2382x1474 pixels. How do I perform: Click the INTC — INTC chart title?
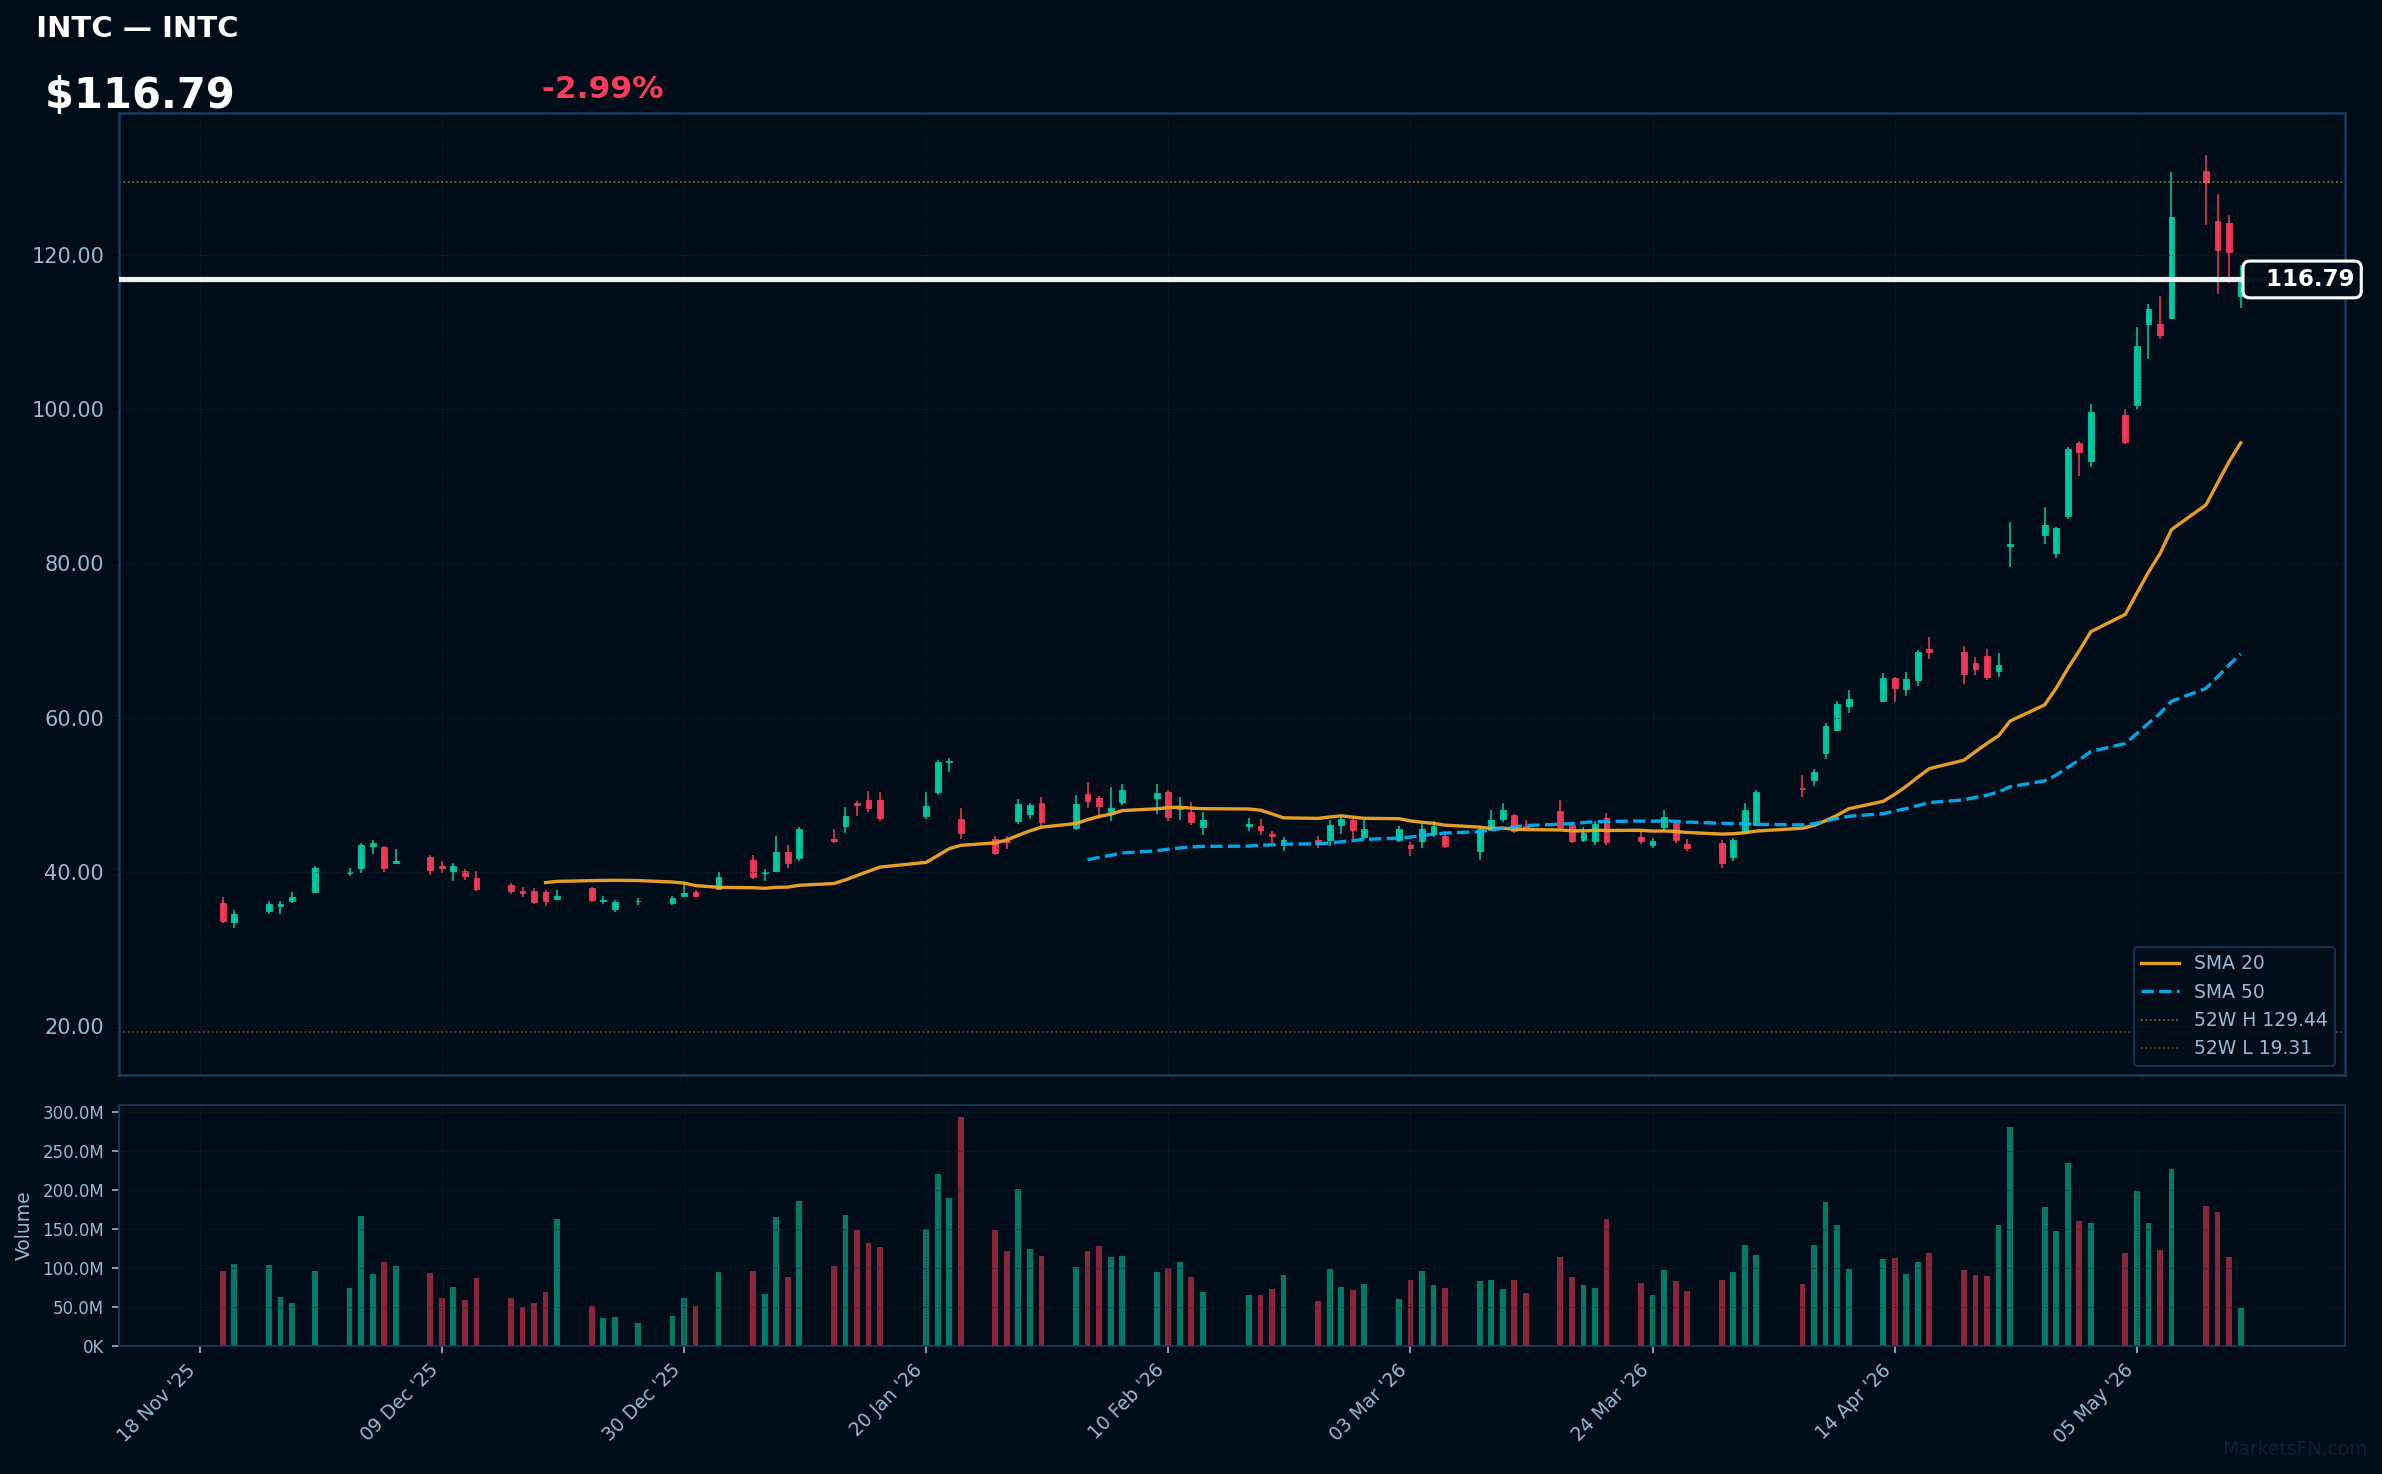point(137,27)
